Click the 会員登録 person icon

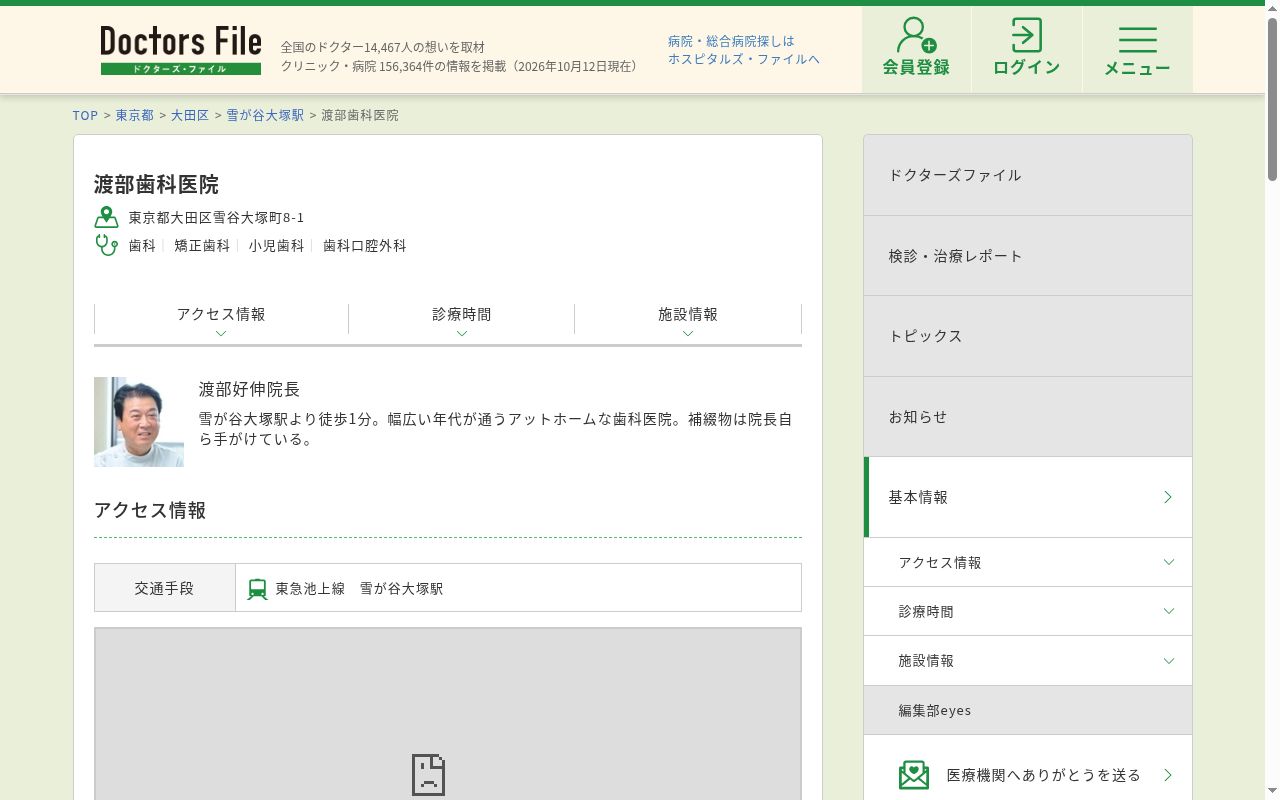click(916, 35)
